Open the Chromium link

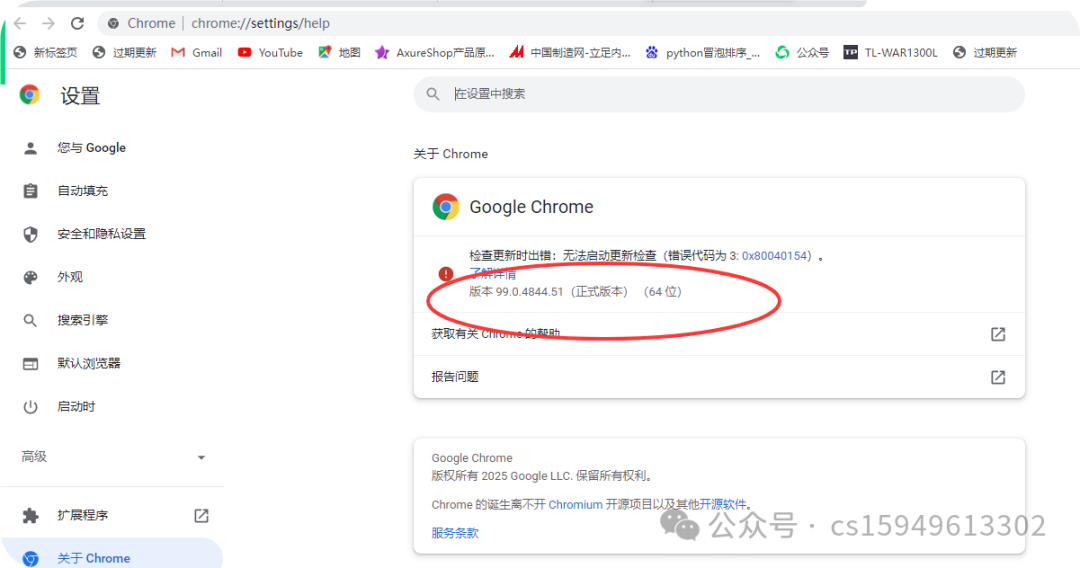575,505
